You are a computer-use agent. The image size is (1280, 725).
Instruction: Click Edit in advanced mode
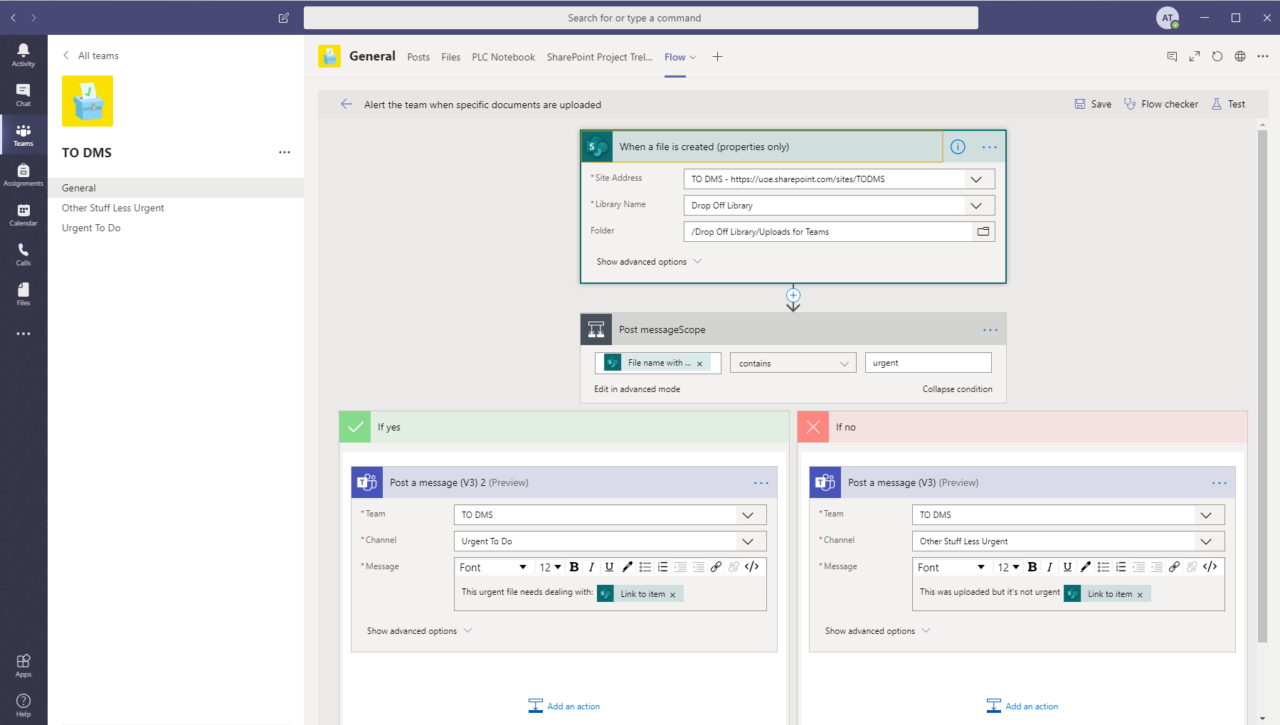[637, 388]
